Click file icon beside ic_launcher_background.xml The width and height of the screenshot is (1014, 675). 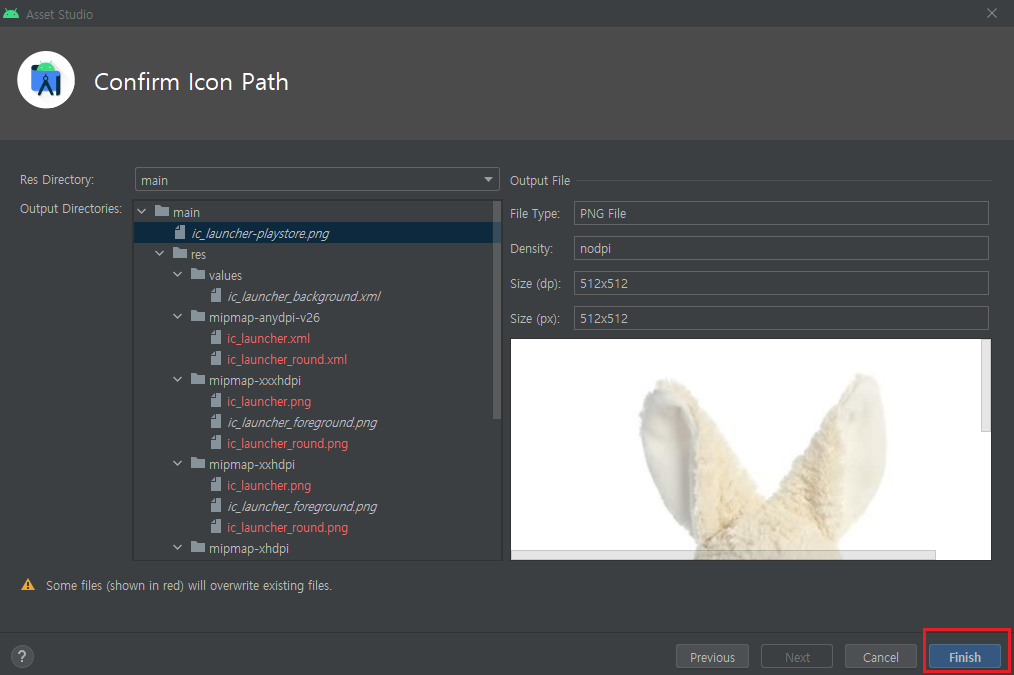217,295
